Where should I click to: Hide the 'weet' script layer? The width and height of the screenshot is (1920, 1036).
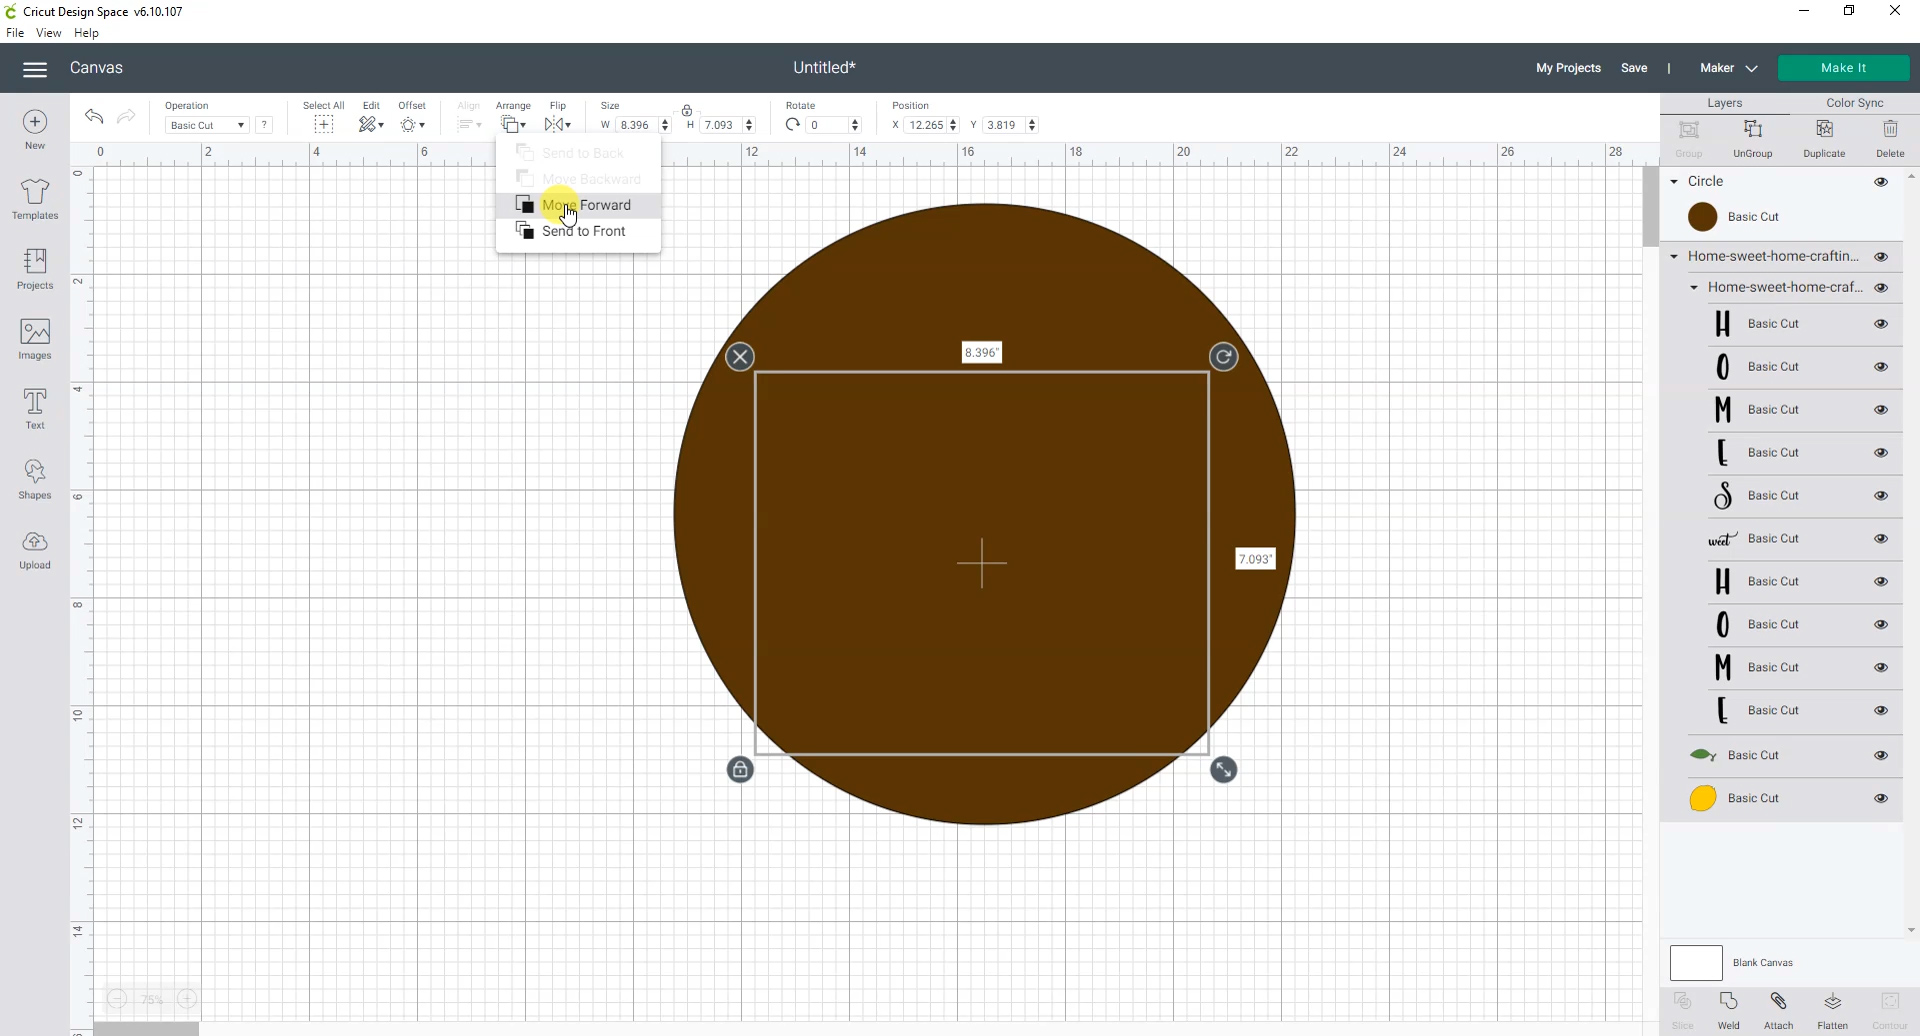coord(1881,539)
